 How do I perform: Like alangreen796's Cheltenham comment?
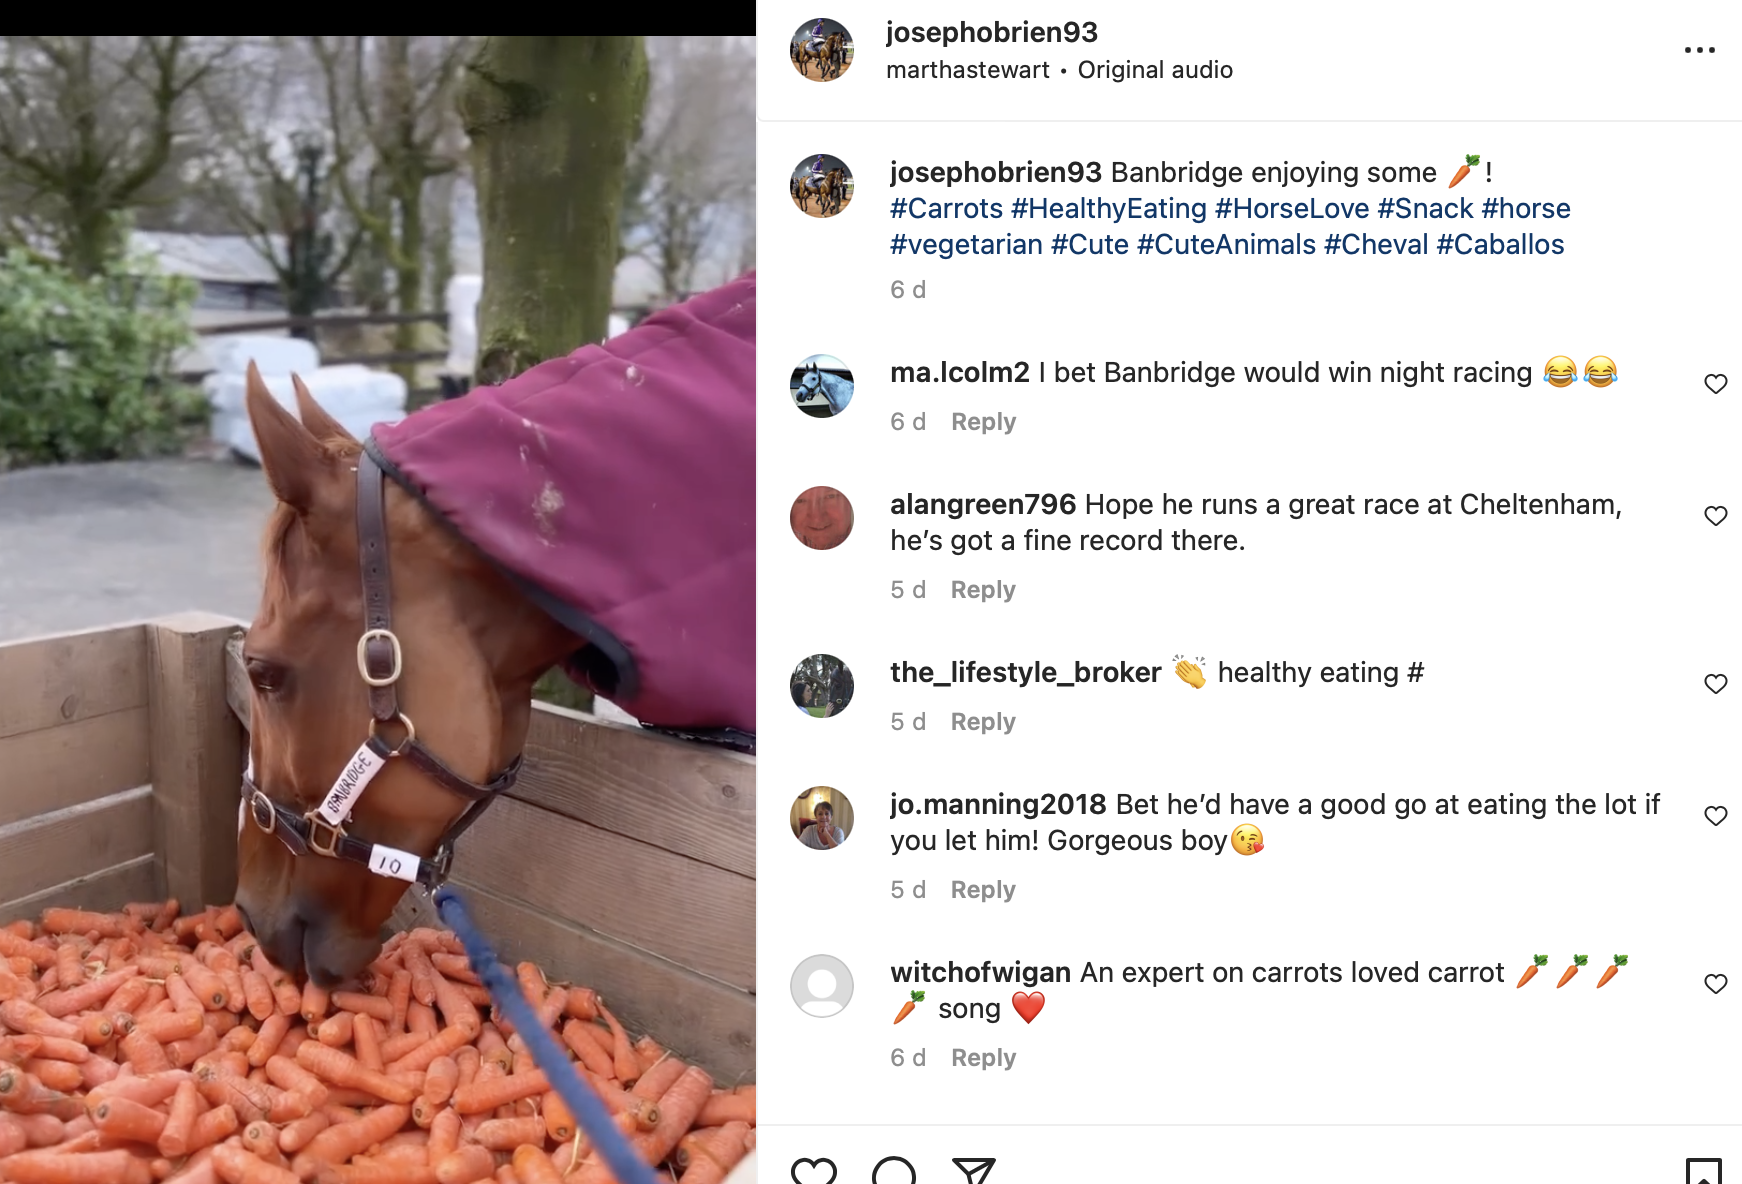[x=1716, y=516]
